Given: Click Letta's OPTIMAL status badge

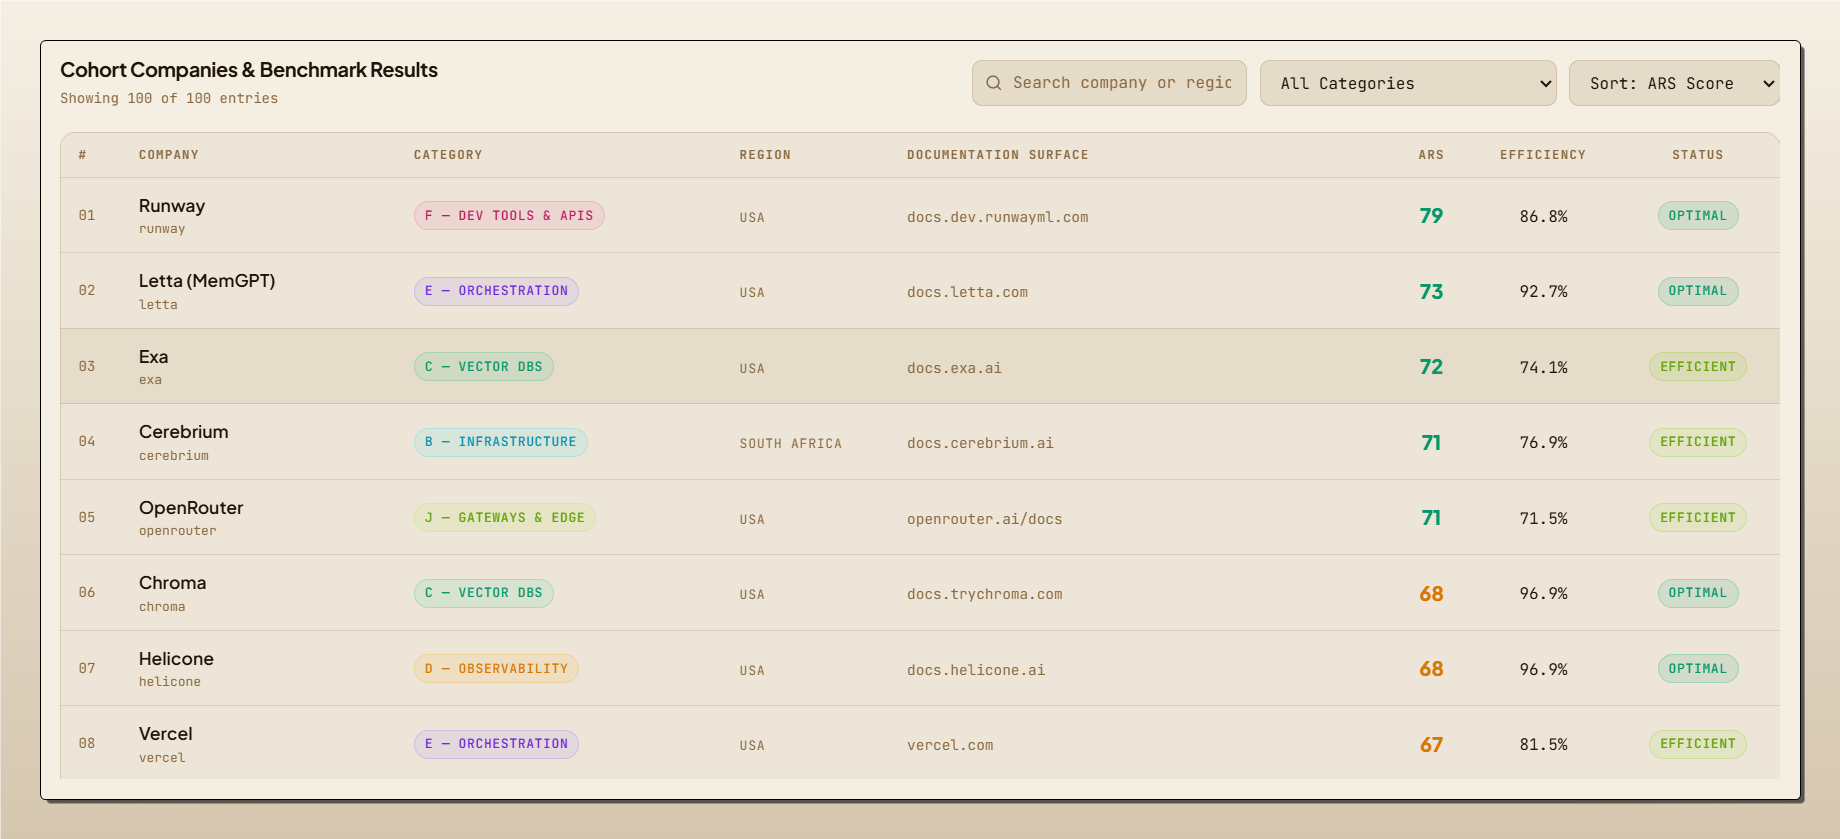Looking at the screenshot, I should point(1698,291).
